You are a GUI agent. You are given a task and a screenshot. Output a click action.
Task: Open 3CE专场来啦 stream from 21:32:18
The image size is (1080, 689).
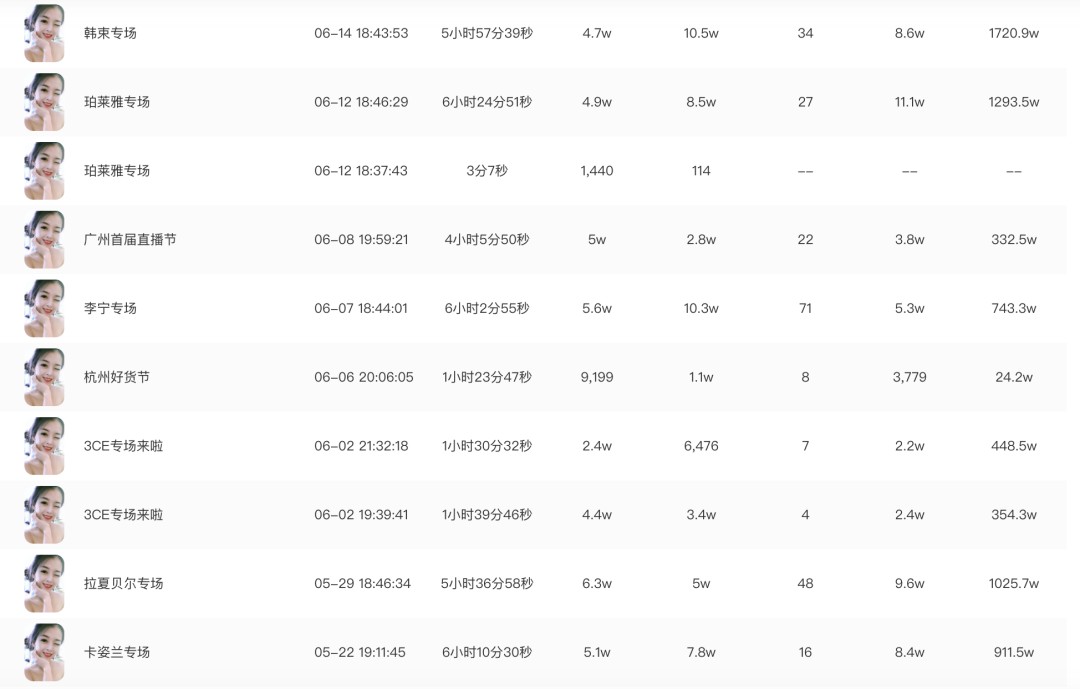coord(123,446)
